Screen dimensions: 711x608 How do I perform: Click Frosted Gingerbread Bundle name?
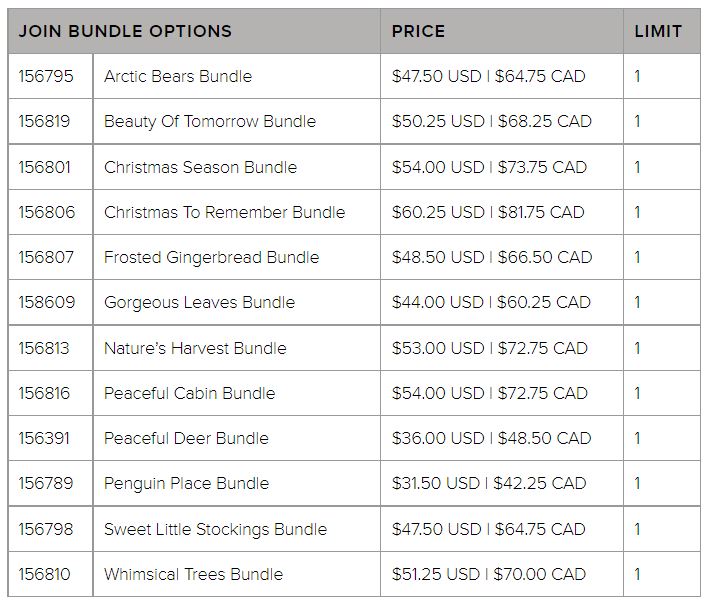pos(211,257)
